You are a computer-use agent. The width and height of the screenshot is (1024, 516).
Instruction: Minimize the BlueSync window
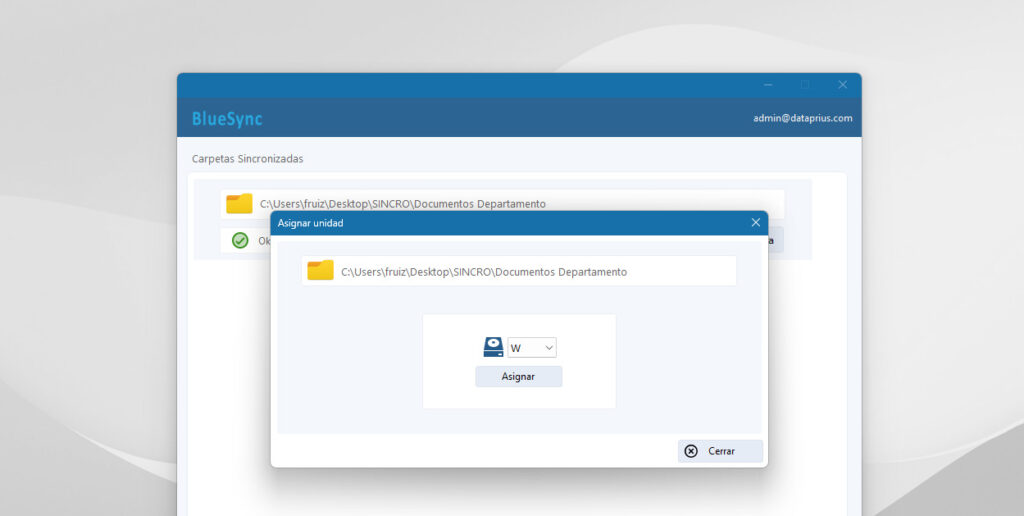(768, 85)
